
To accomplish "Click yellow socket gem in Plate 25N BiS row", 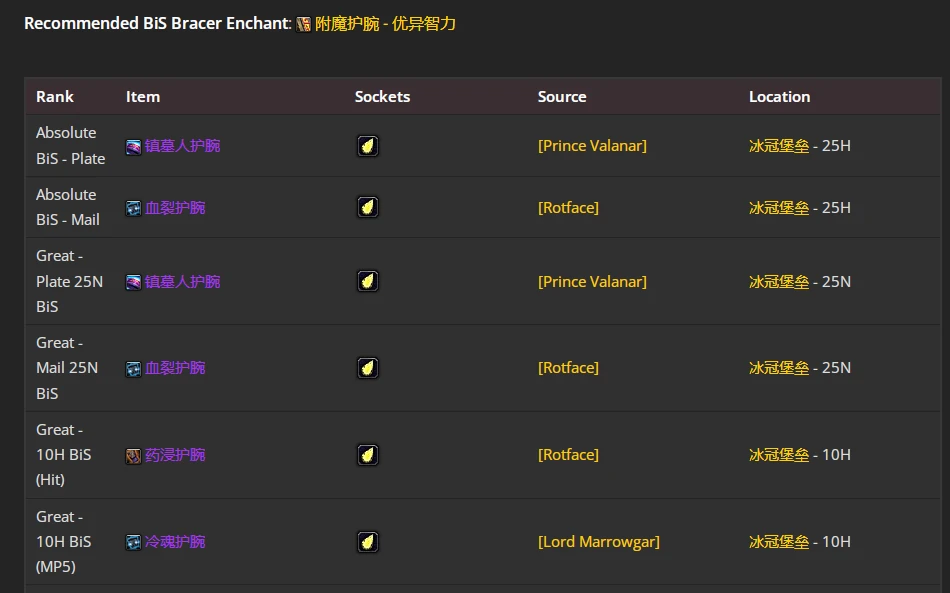I will pyautogui.click(x=368, y=281).
